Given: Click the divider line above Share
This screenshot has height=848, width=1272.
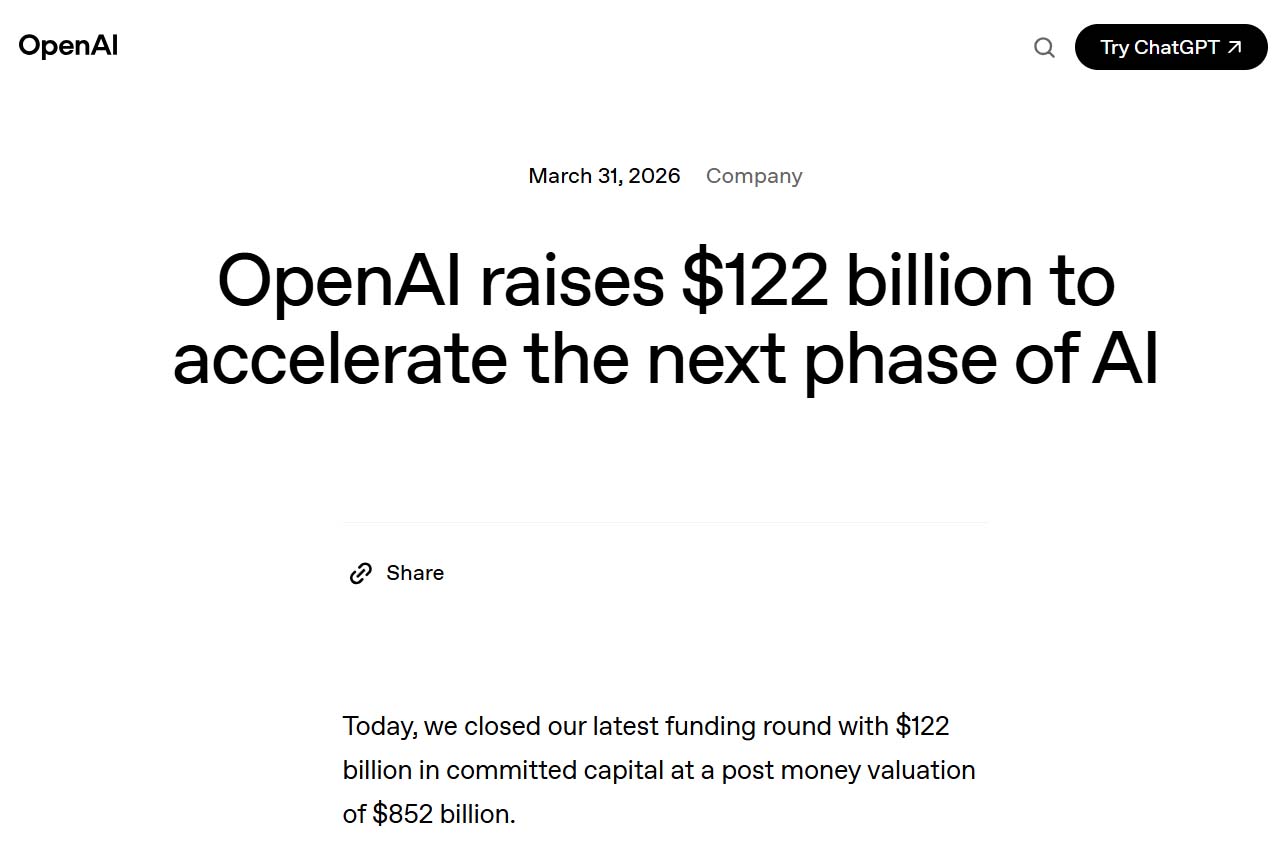Looking at the screenshot, I should pyautogui.click(x=665, y=522).
